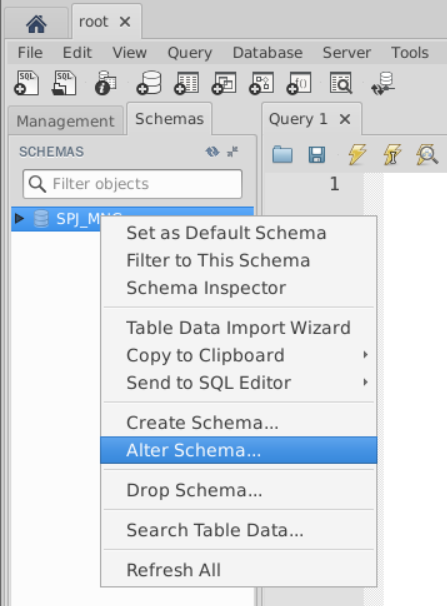Image resolution: width=447 pixels, height=606 pixels.
Task: Create a new SQL tab icon
Action: pyautogui.click(x=27, y=83)
